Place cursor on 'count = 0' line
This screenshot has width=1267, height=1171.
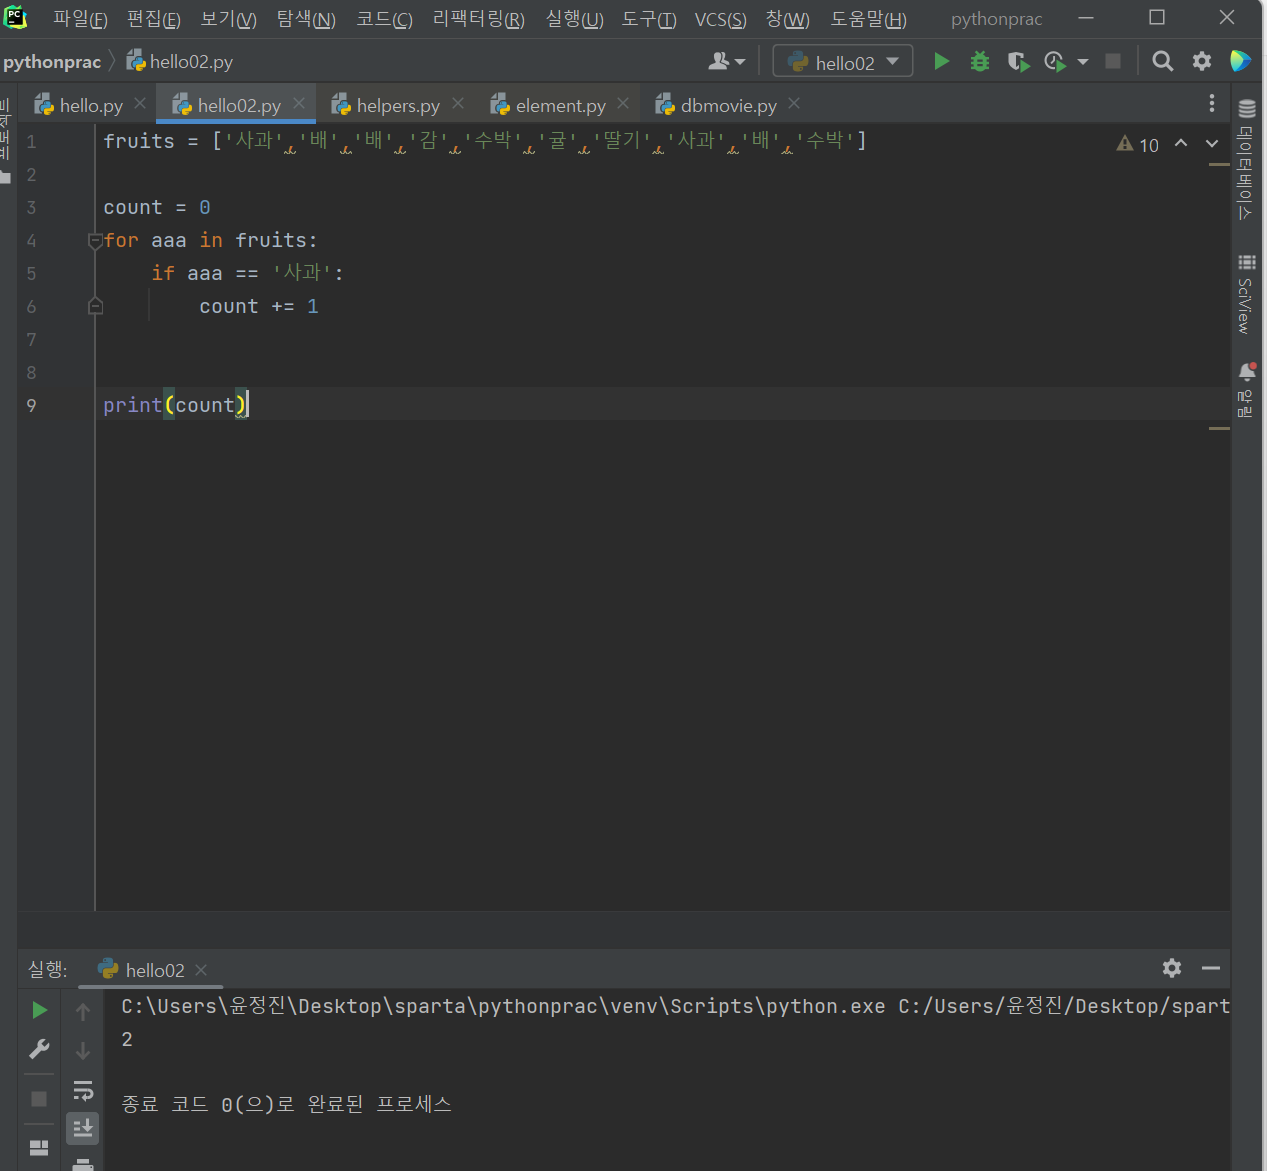(157, 207)
